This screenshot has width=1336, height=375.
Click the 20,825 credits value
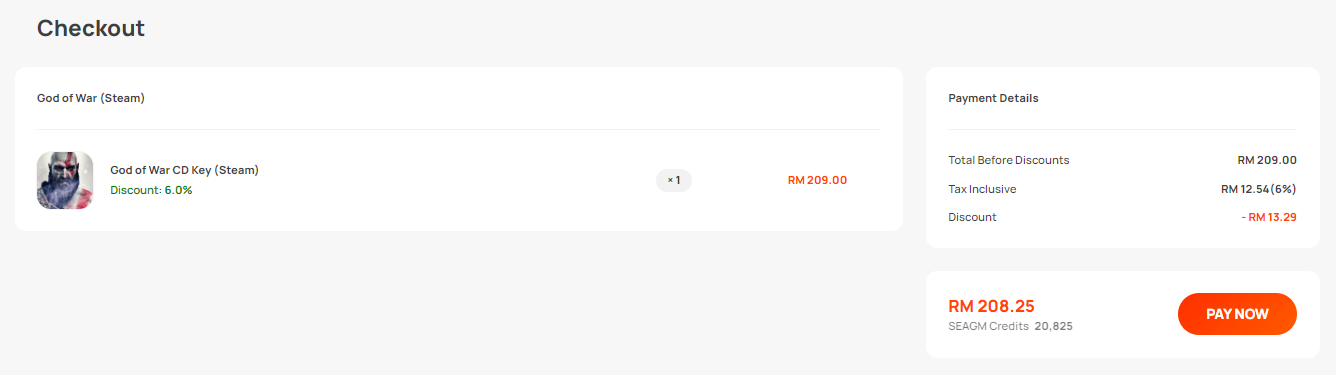[1054, 326]
